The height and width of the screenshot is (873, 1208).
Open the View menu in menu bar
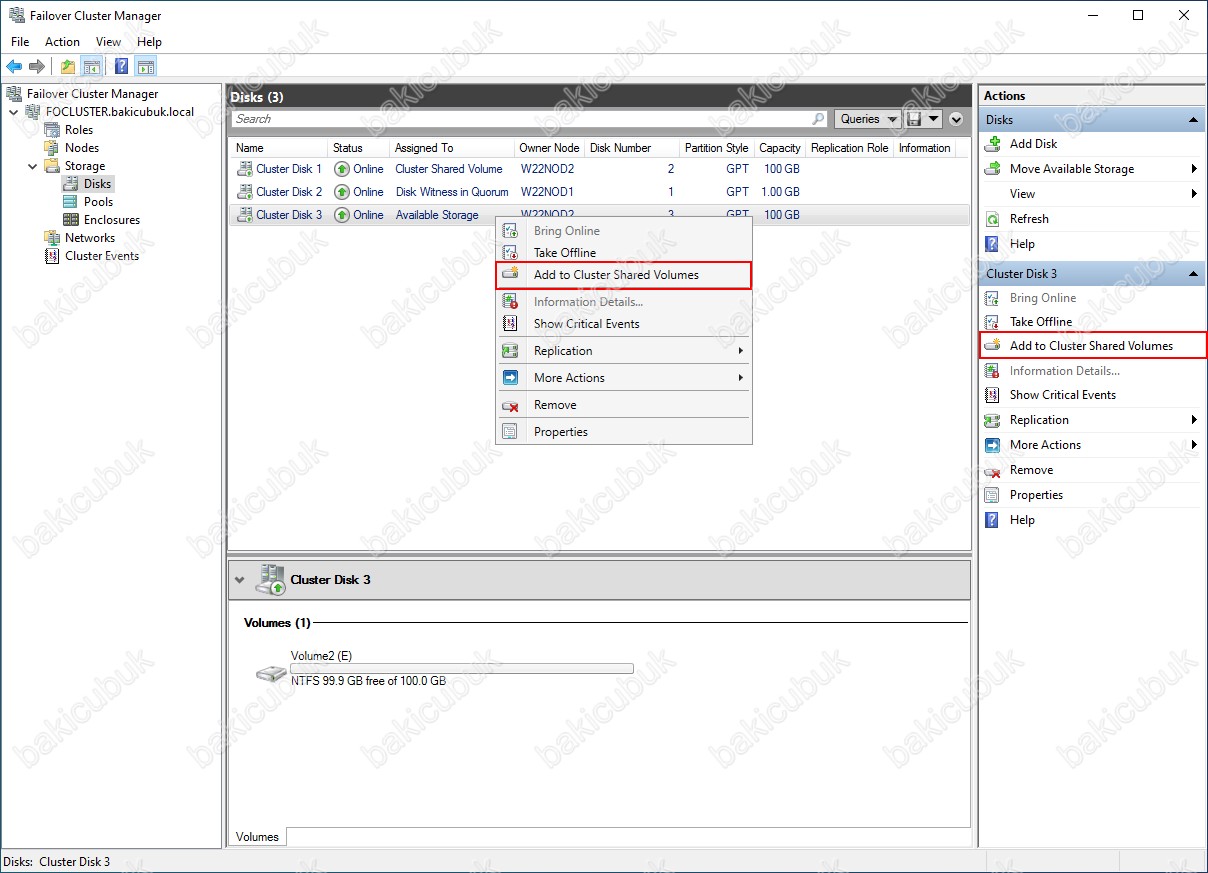tap(108, 42)
